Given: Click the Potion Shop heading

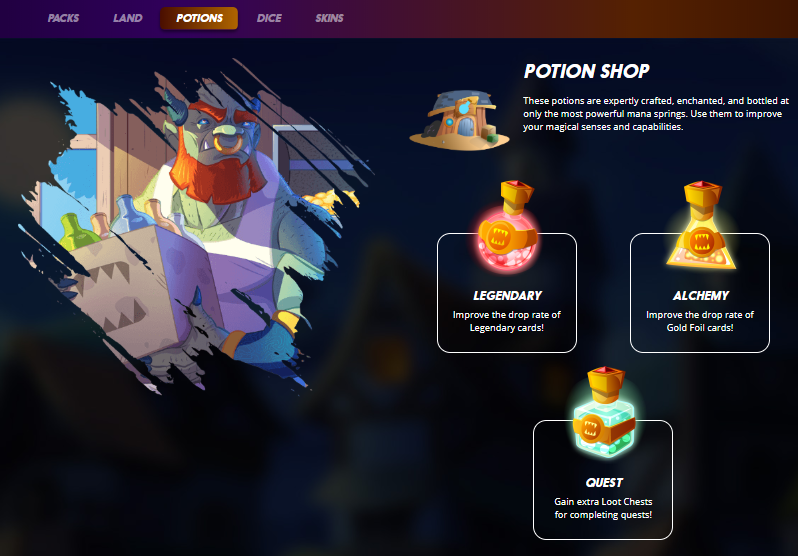Looking at the screenshot, I should pyautogui.click(x=586, y=71).
